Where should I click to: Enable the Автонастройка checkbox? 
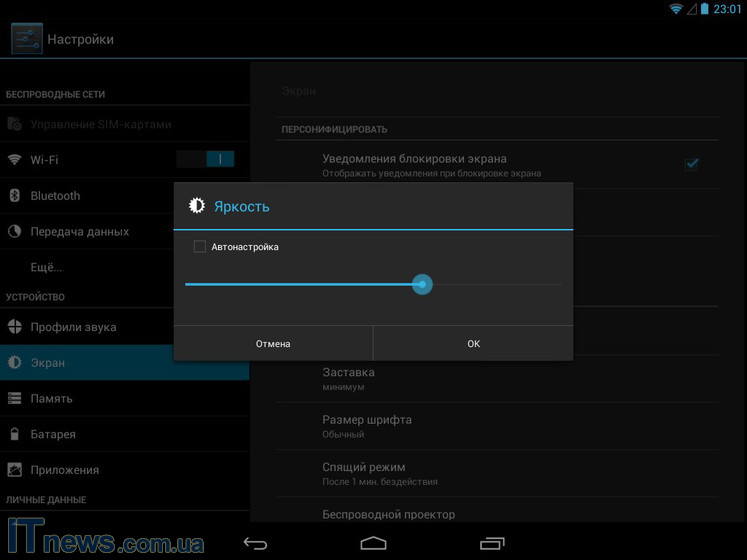[200, 247]
